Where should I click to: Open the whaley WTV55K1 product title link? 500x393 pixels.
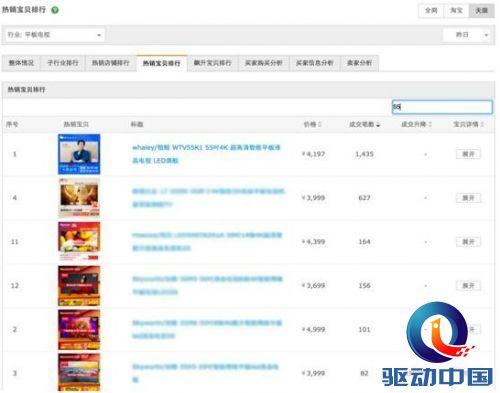click(x=206, y=154)
